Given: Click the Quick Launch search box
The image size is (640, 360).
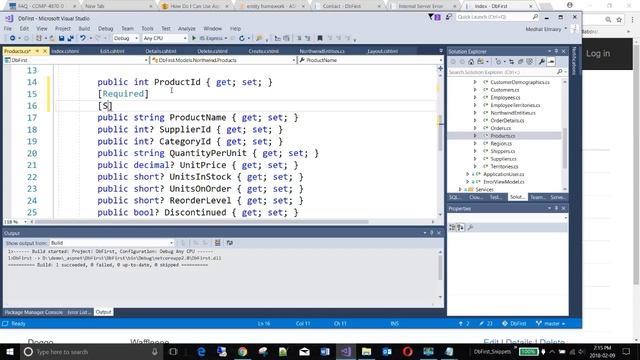Looking at the screenshot, I should coord(498,17).
